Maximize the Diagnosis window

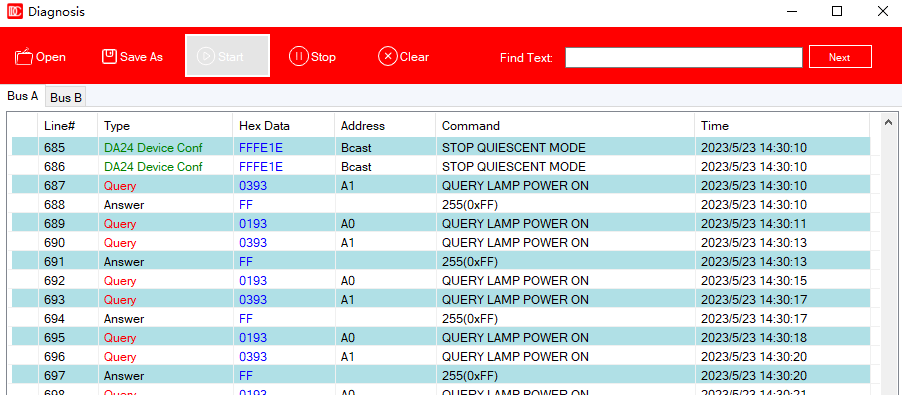(837, 11)
